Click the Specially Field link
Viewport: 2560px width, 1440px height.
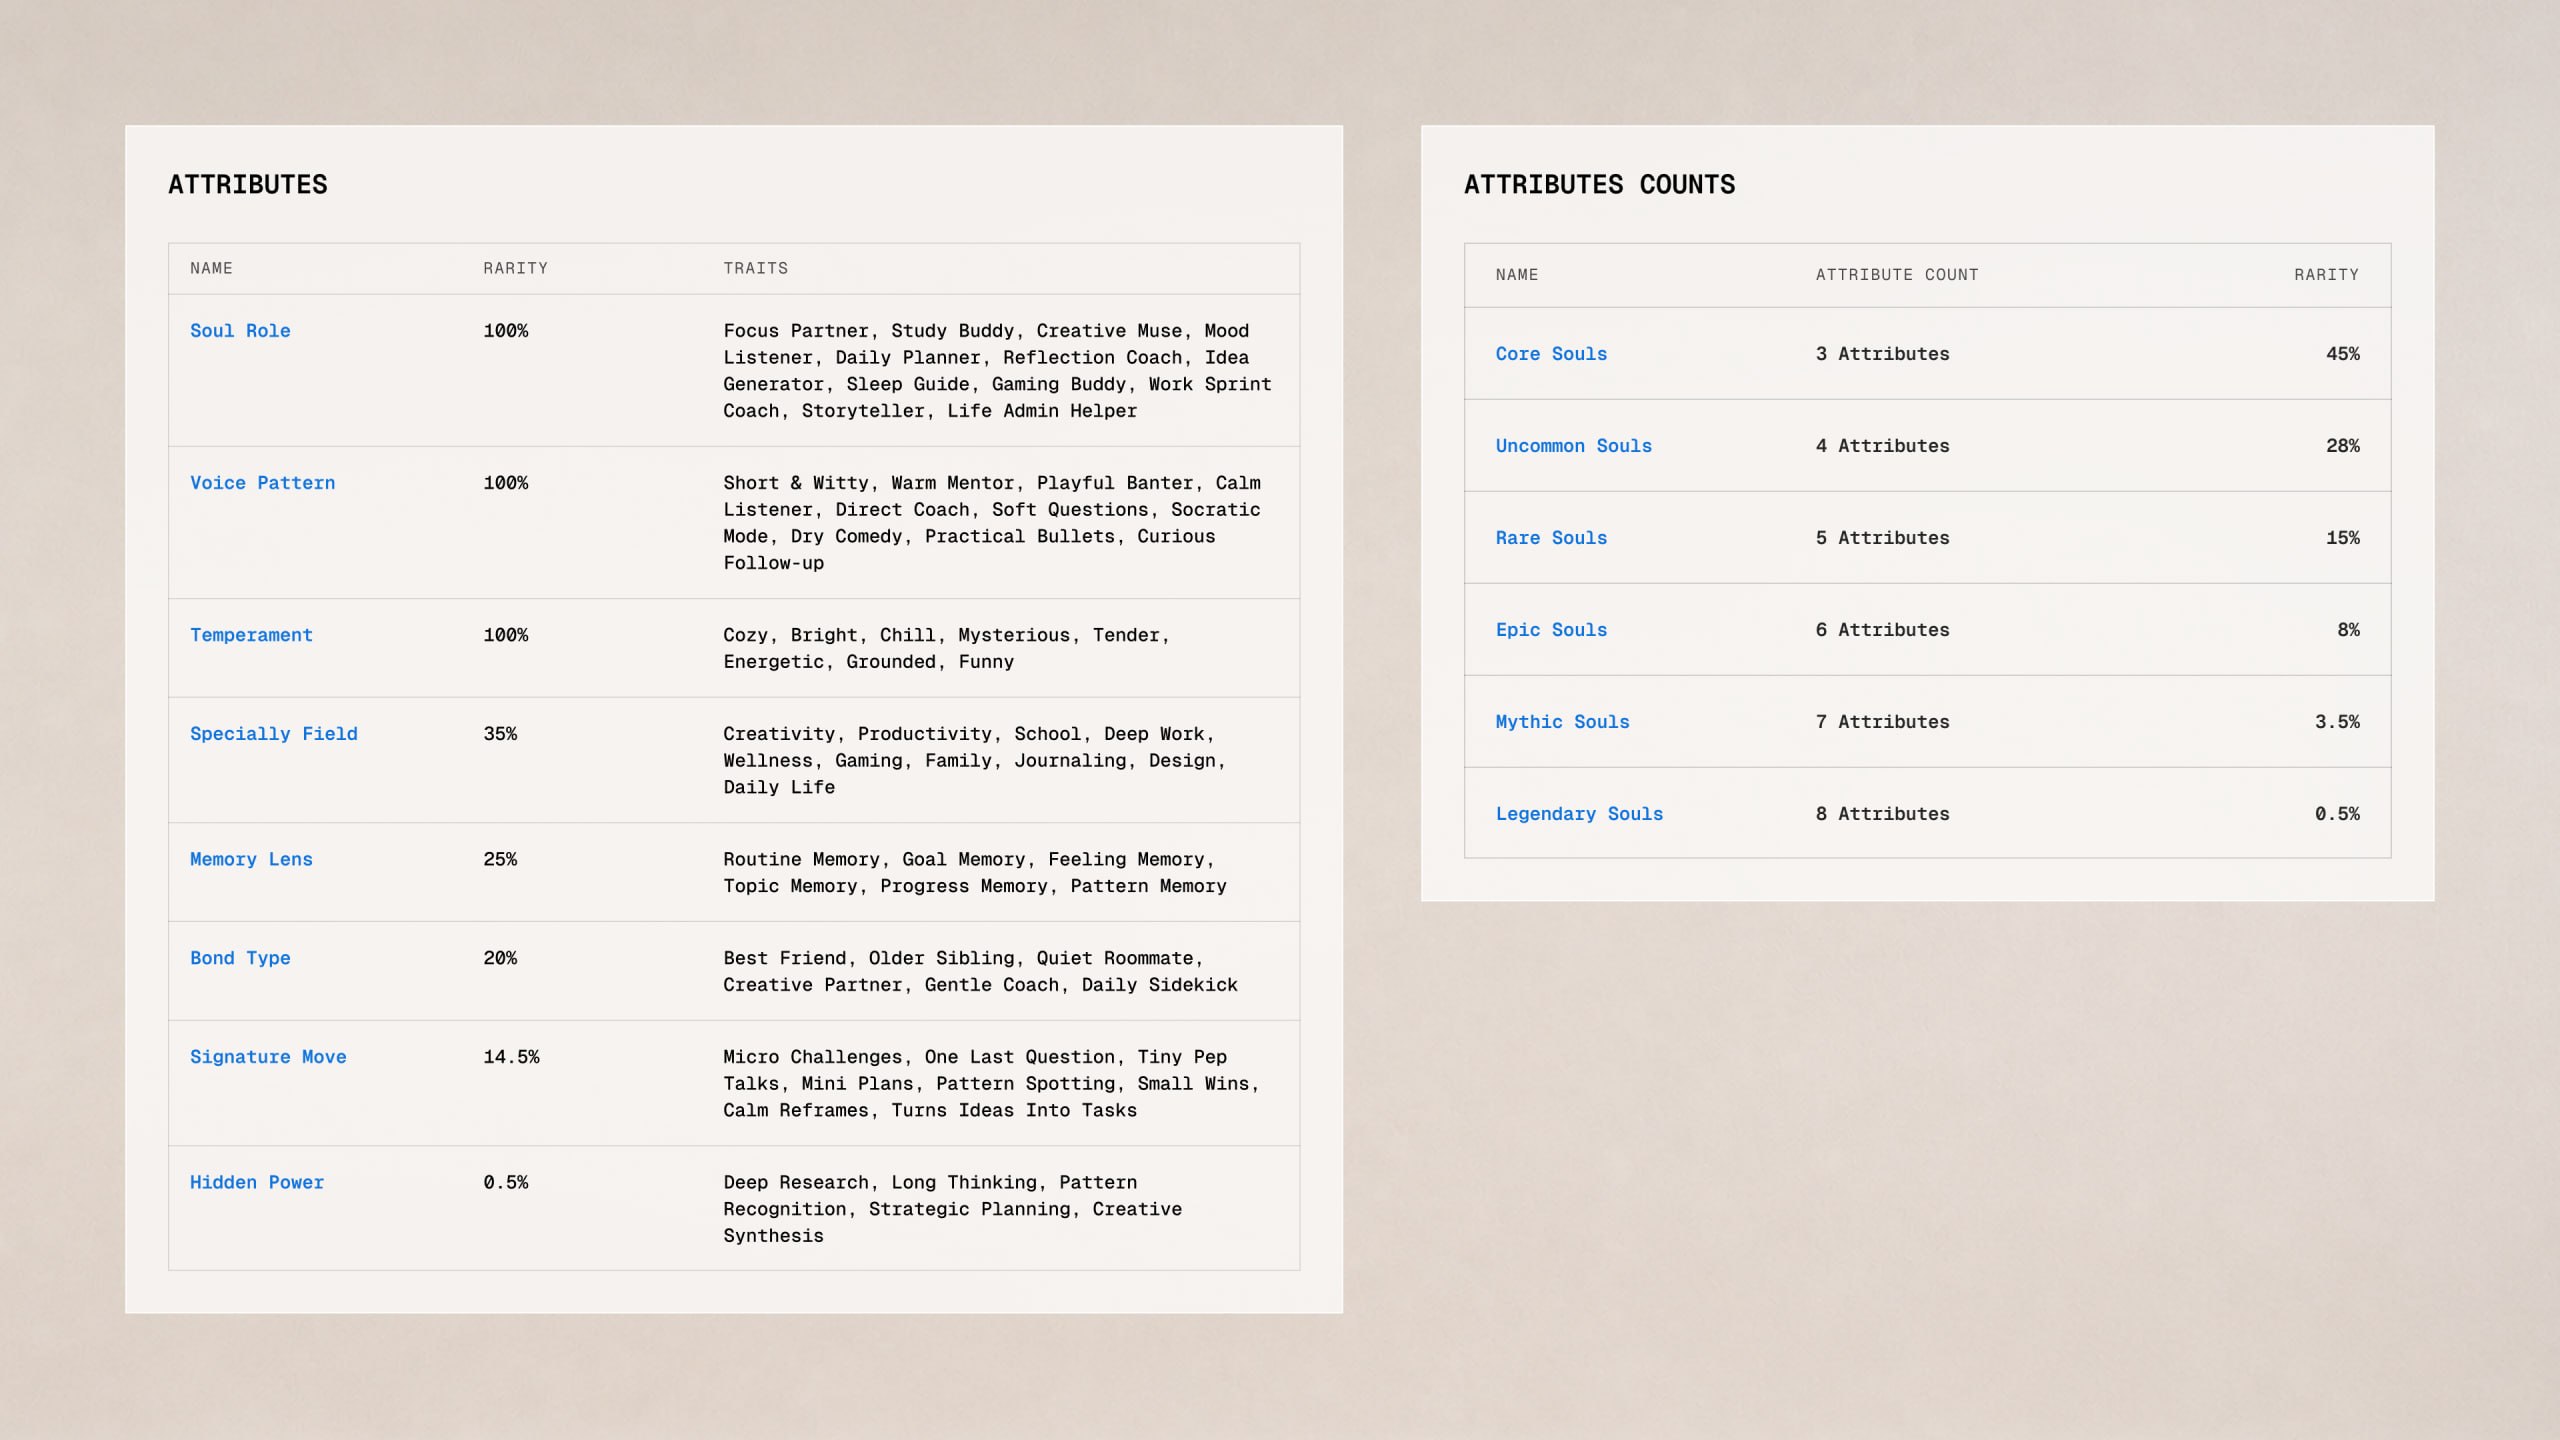tap(273, 734)
